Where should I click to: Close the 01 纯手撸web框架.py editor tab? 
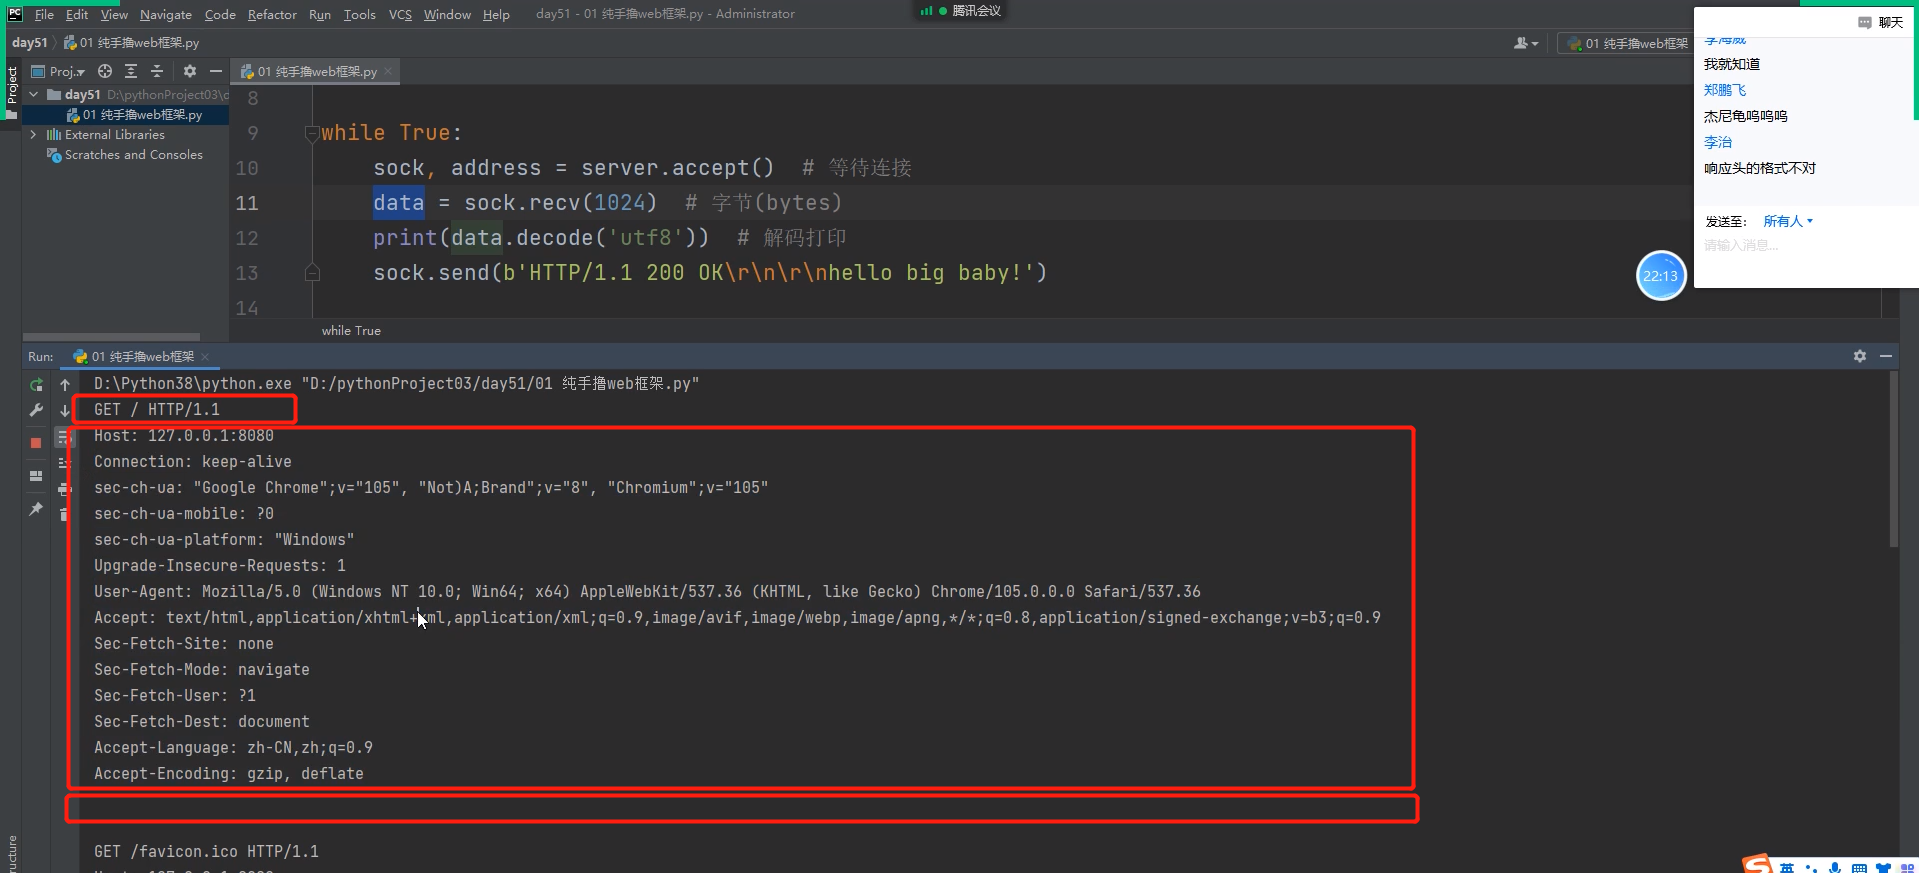point(388,71)
